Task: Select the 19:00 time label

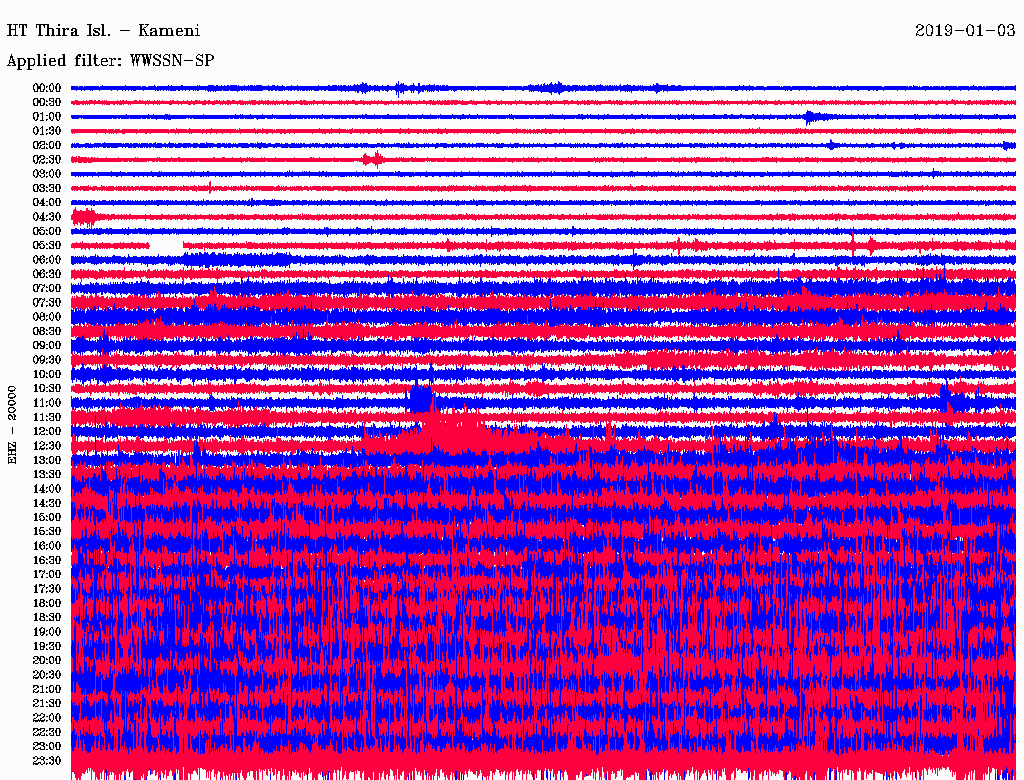Action: pyautogui.click(x=47, y=632)
